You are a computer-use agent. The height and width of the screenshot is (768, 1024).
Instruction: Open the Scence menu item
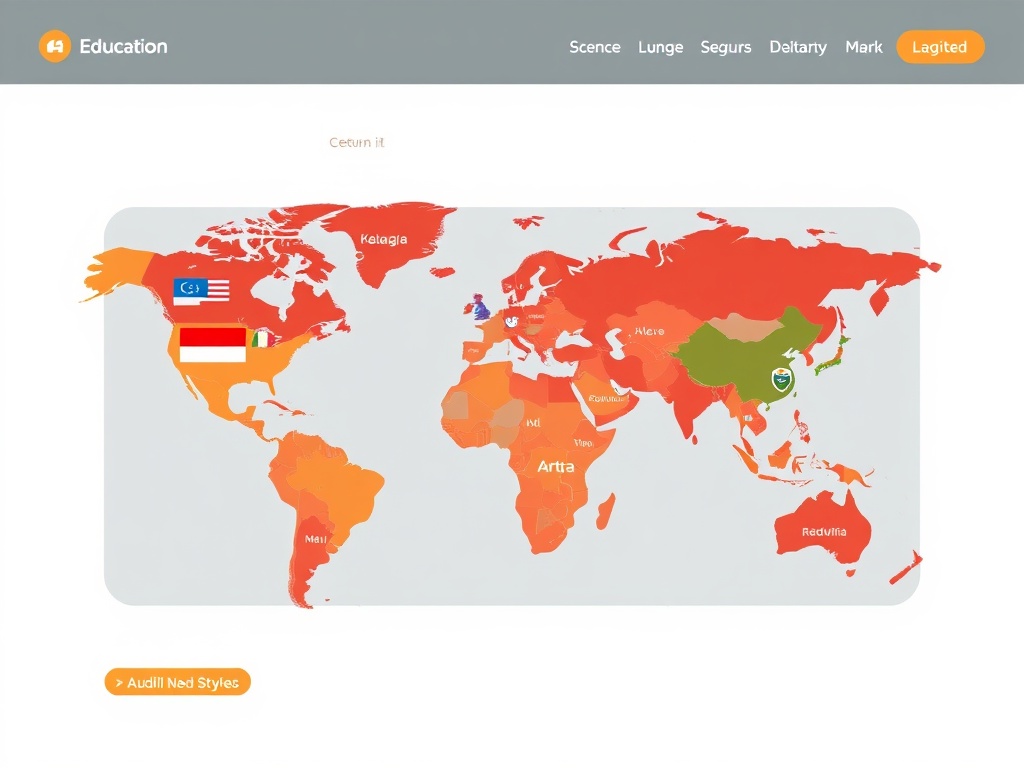click(x=594, y=47)
